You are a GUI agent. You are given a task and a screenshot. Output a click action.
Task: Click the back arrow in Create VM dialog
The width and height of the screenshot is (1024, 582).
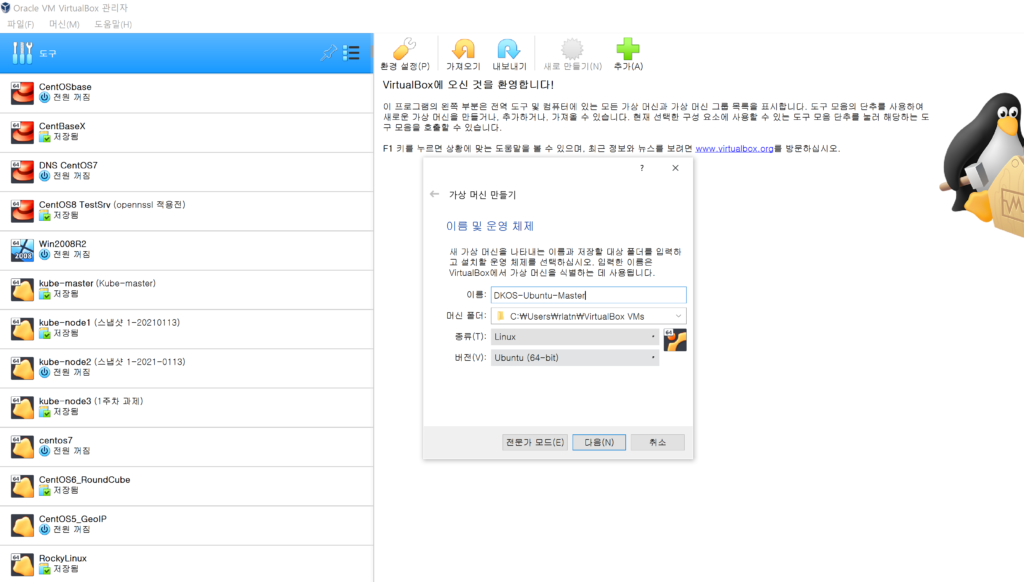[434, 194]
